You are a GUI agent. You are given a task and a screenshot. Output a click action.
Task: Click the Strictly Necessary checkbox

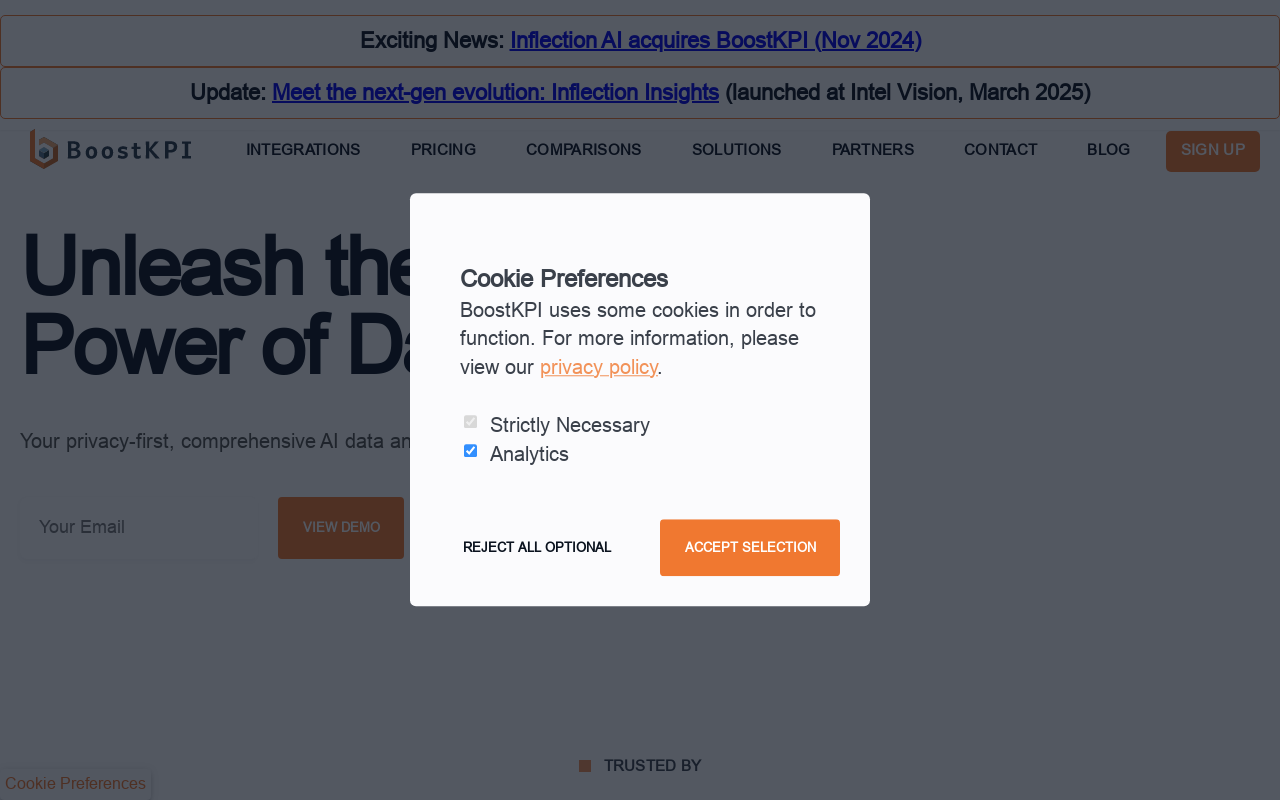click(470, 422)
